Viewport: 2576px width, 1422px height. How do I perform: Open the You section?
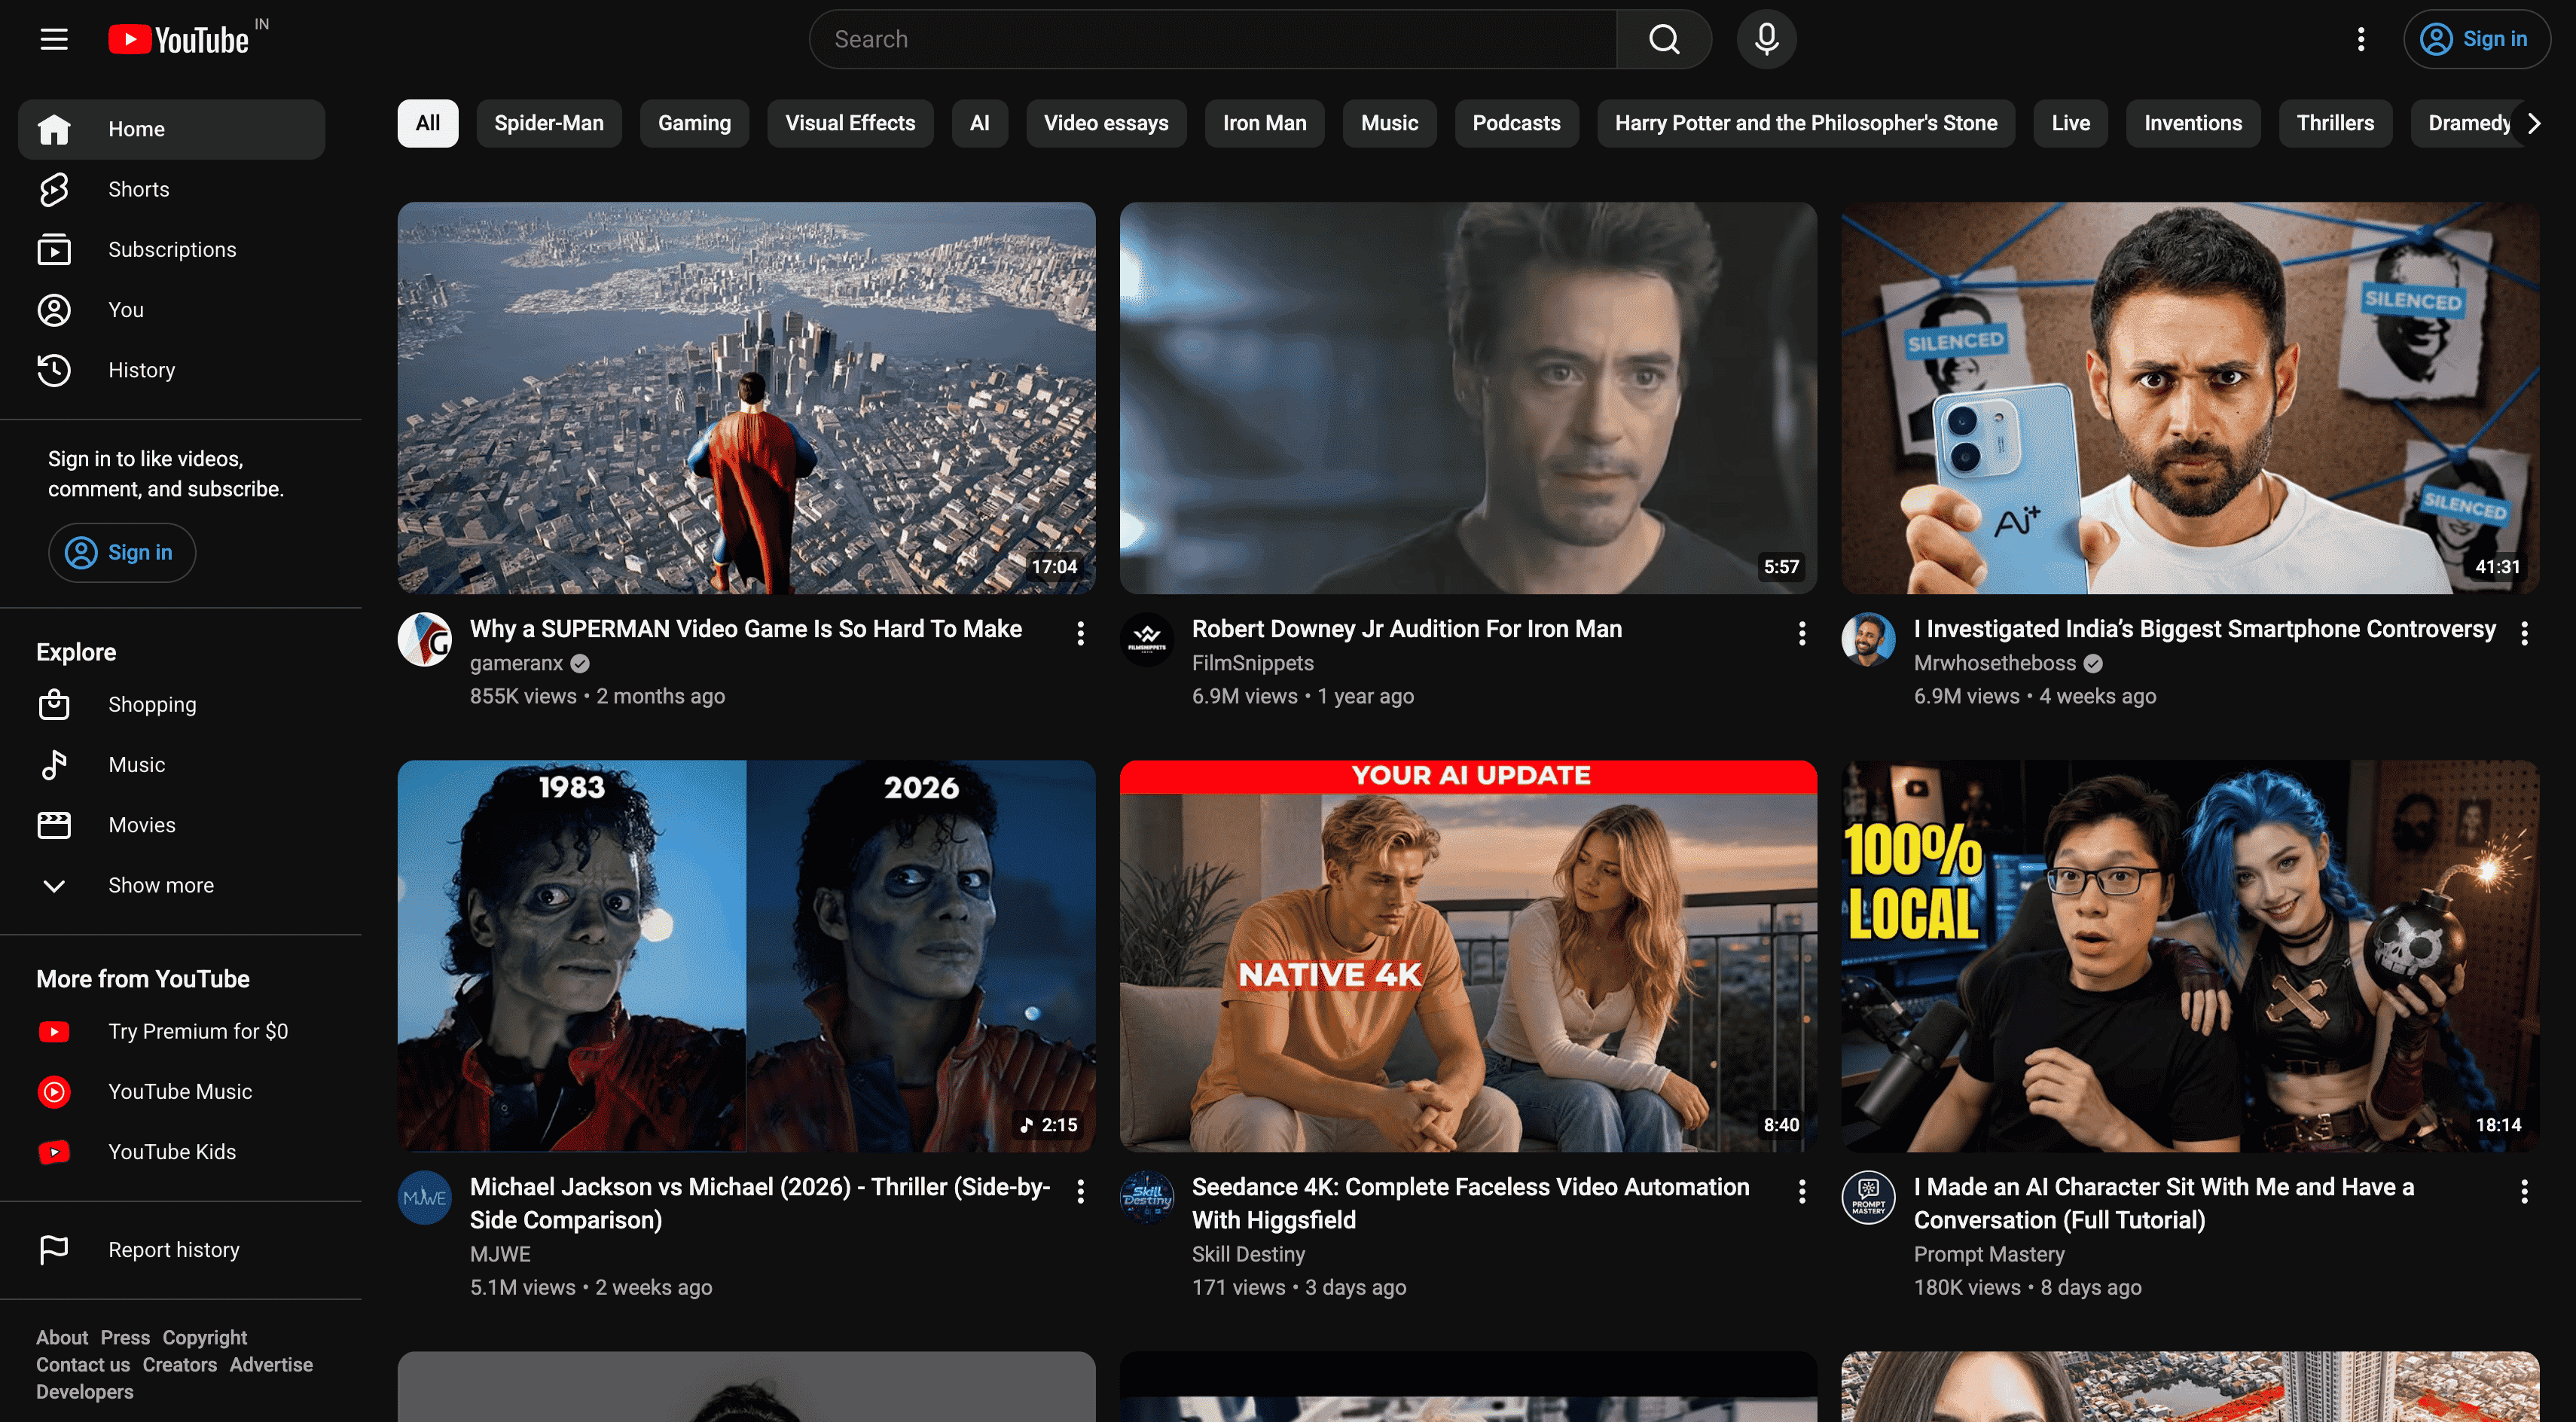(171, 309)
